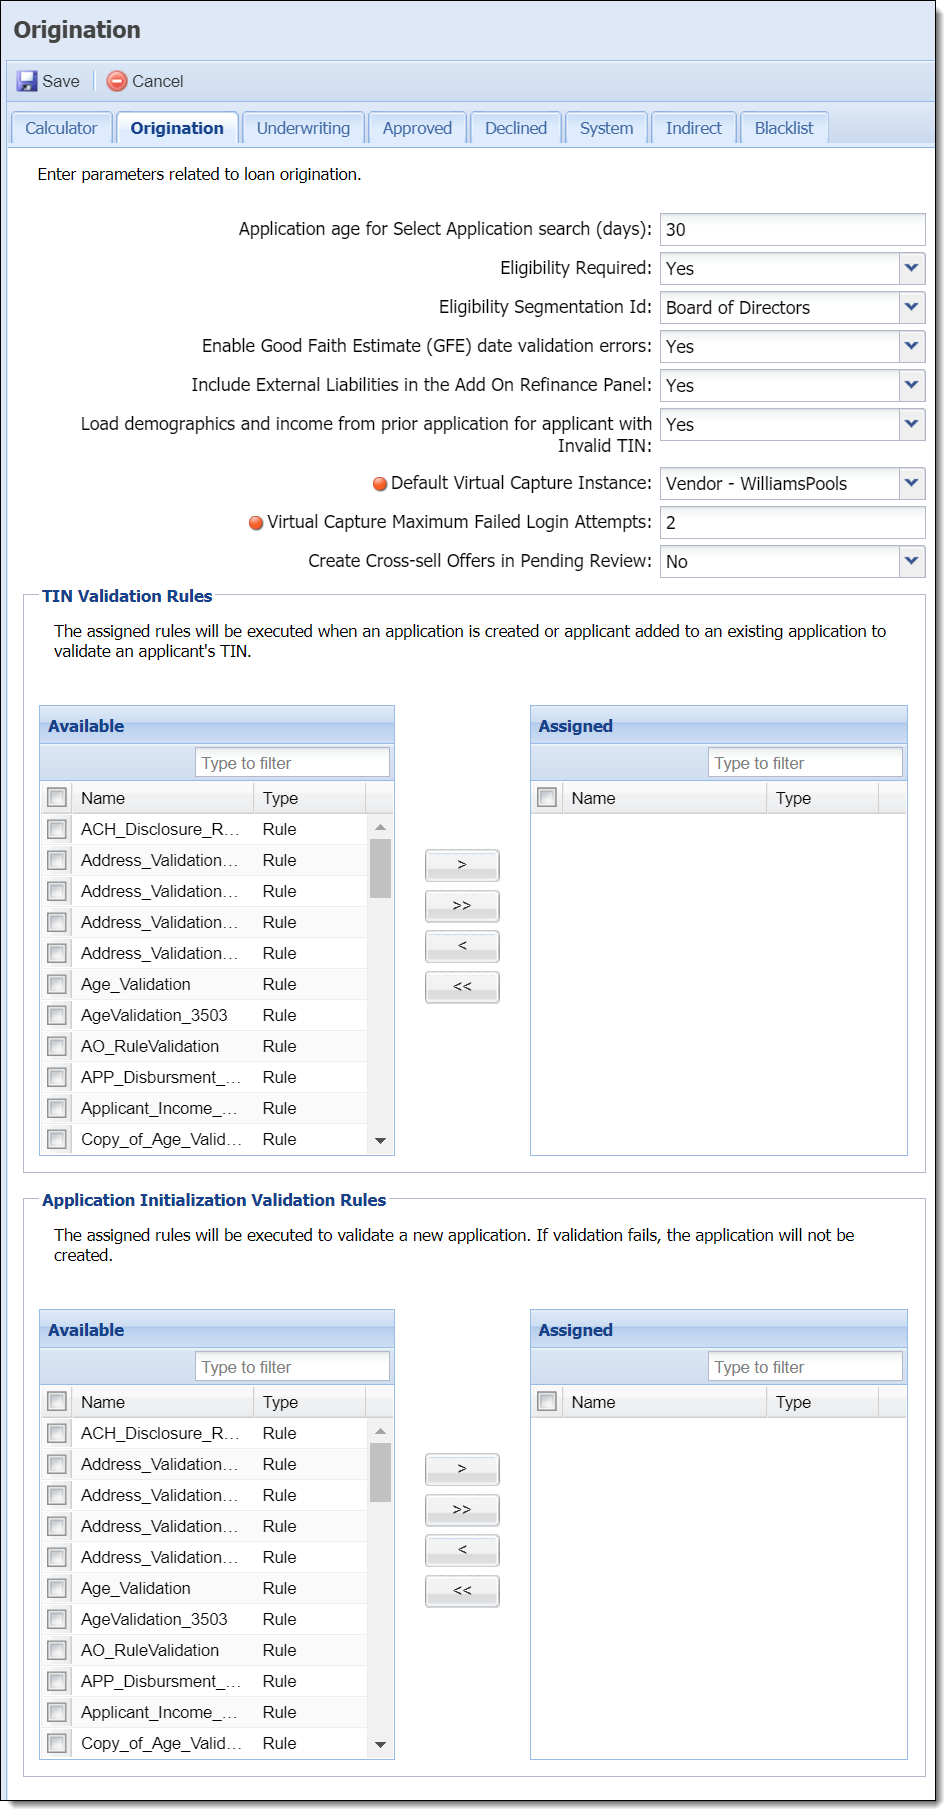
Task: Check AO_RuleValidation in TIN Available list
Action: pos(57,1046)
